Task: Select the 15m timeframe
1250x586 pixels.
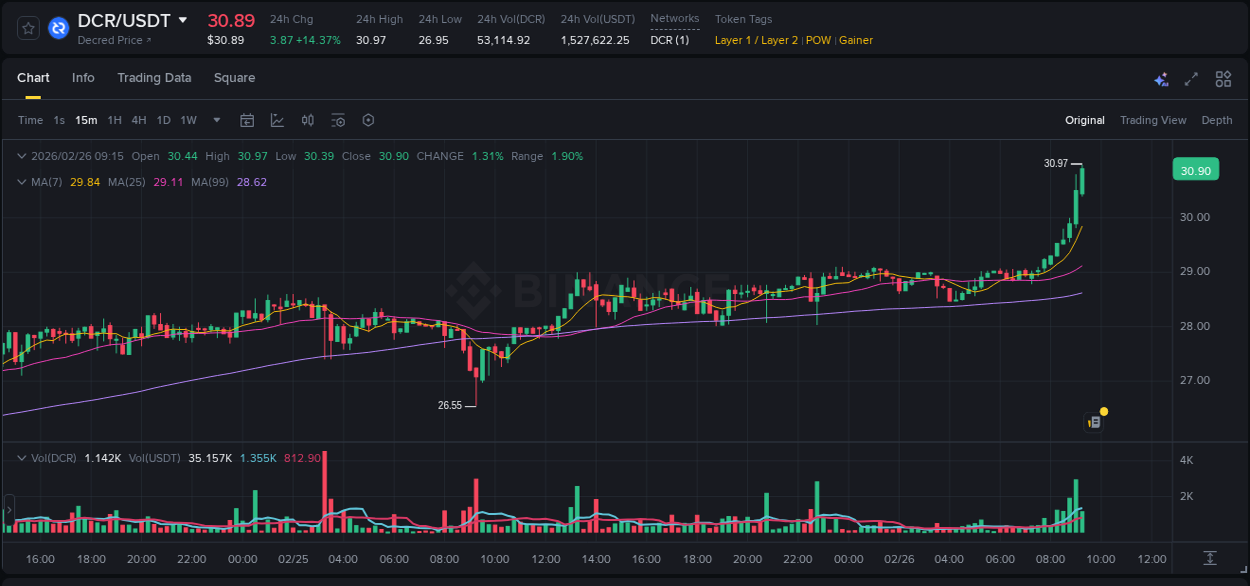Action: (x=86, y=120)
